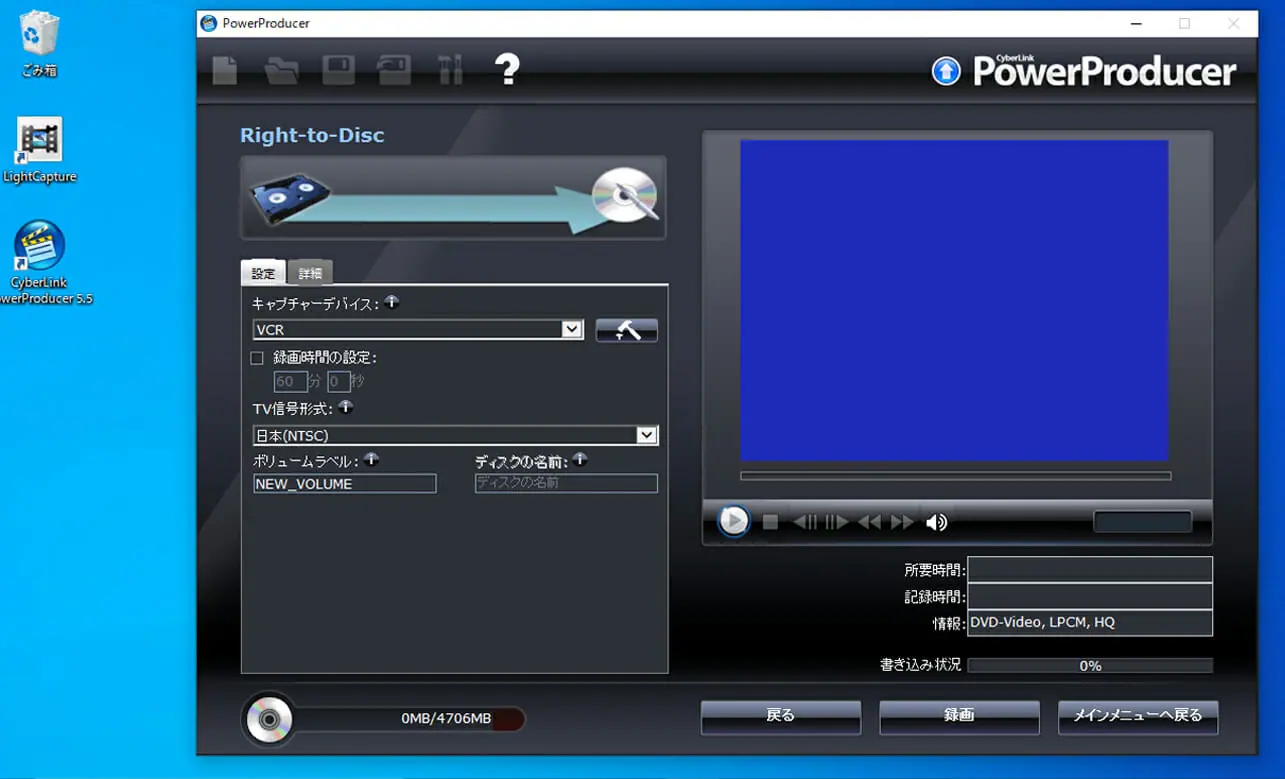The height and width of the screenshot is (779, 1285).
Task: Expand the 日本(NTSC) signal format dropdown
Action: point(647,435)
